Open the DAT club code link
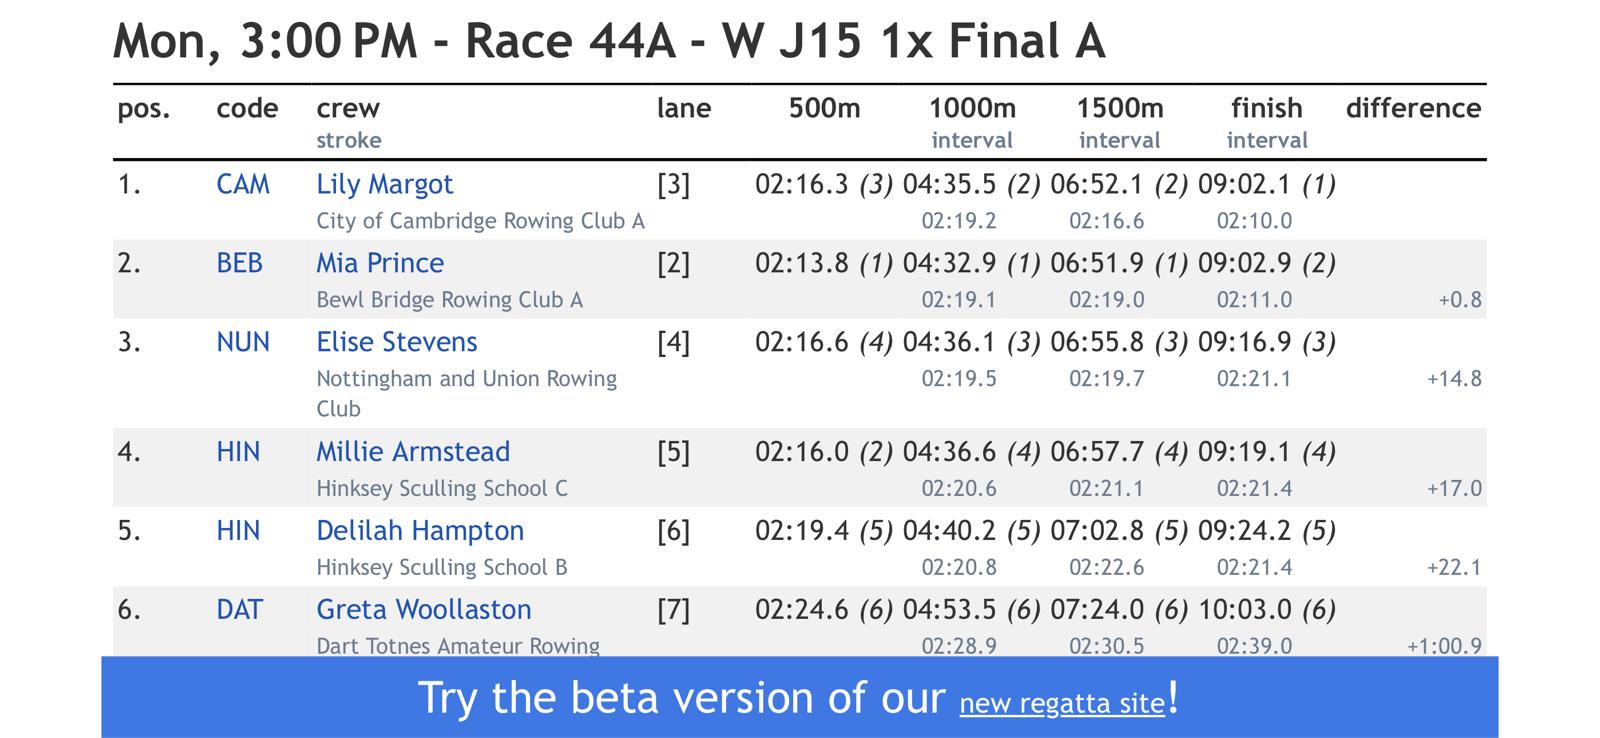1600x738 pixels. [239, 610]
